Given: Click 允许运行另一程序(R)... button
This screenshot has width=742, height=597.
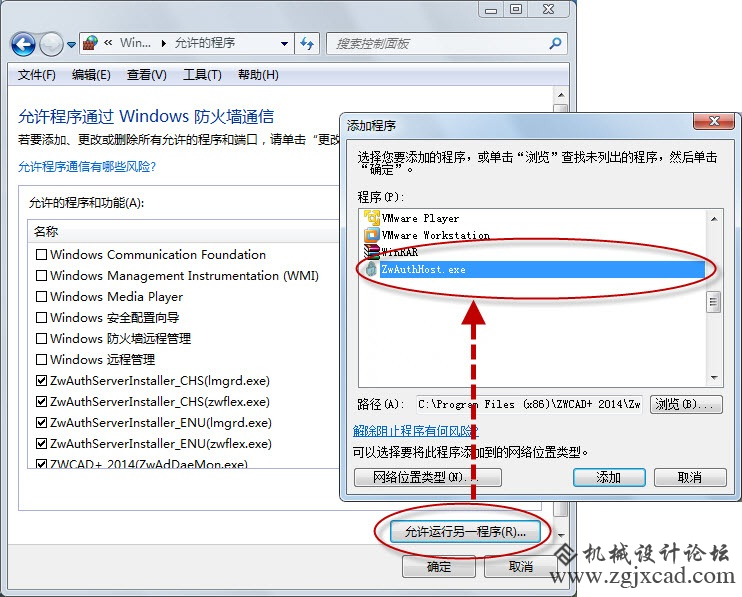Looking at the screenshot, I should (x=465, y=532).
